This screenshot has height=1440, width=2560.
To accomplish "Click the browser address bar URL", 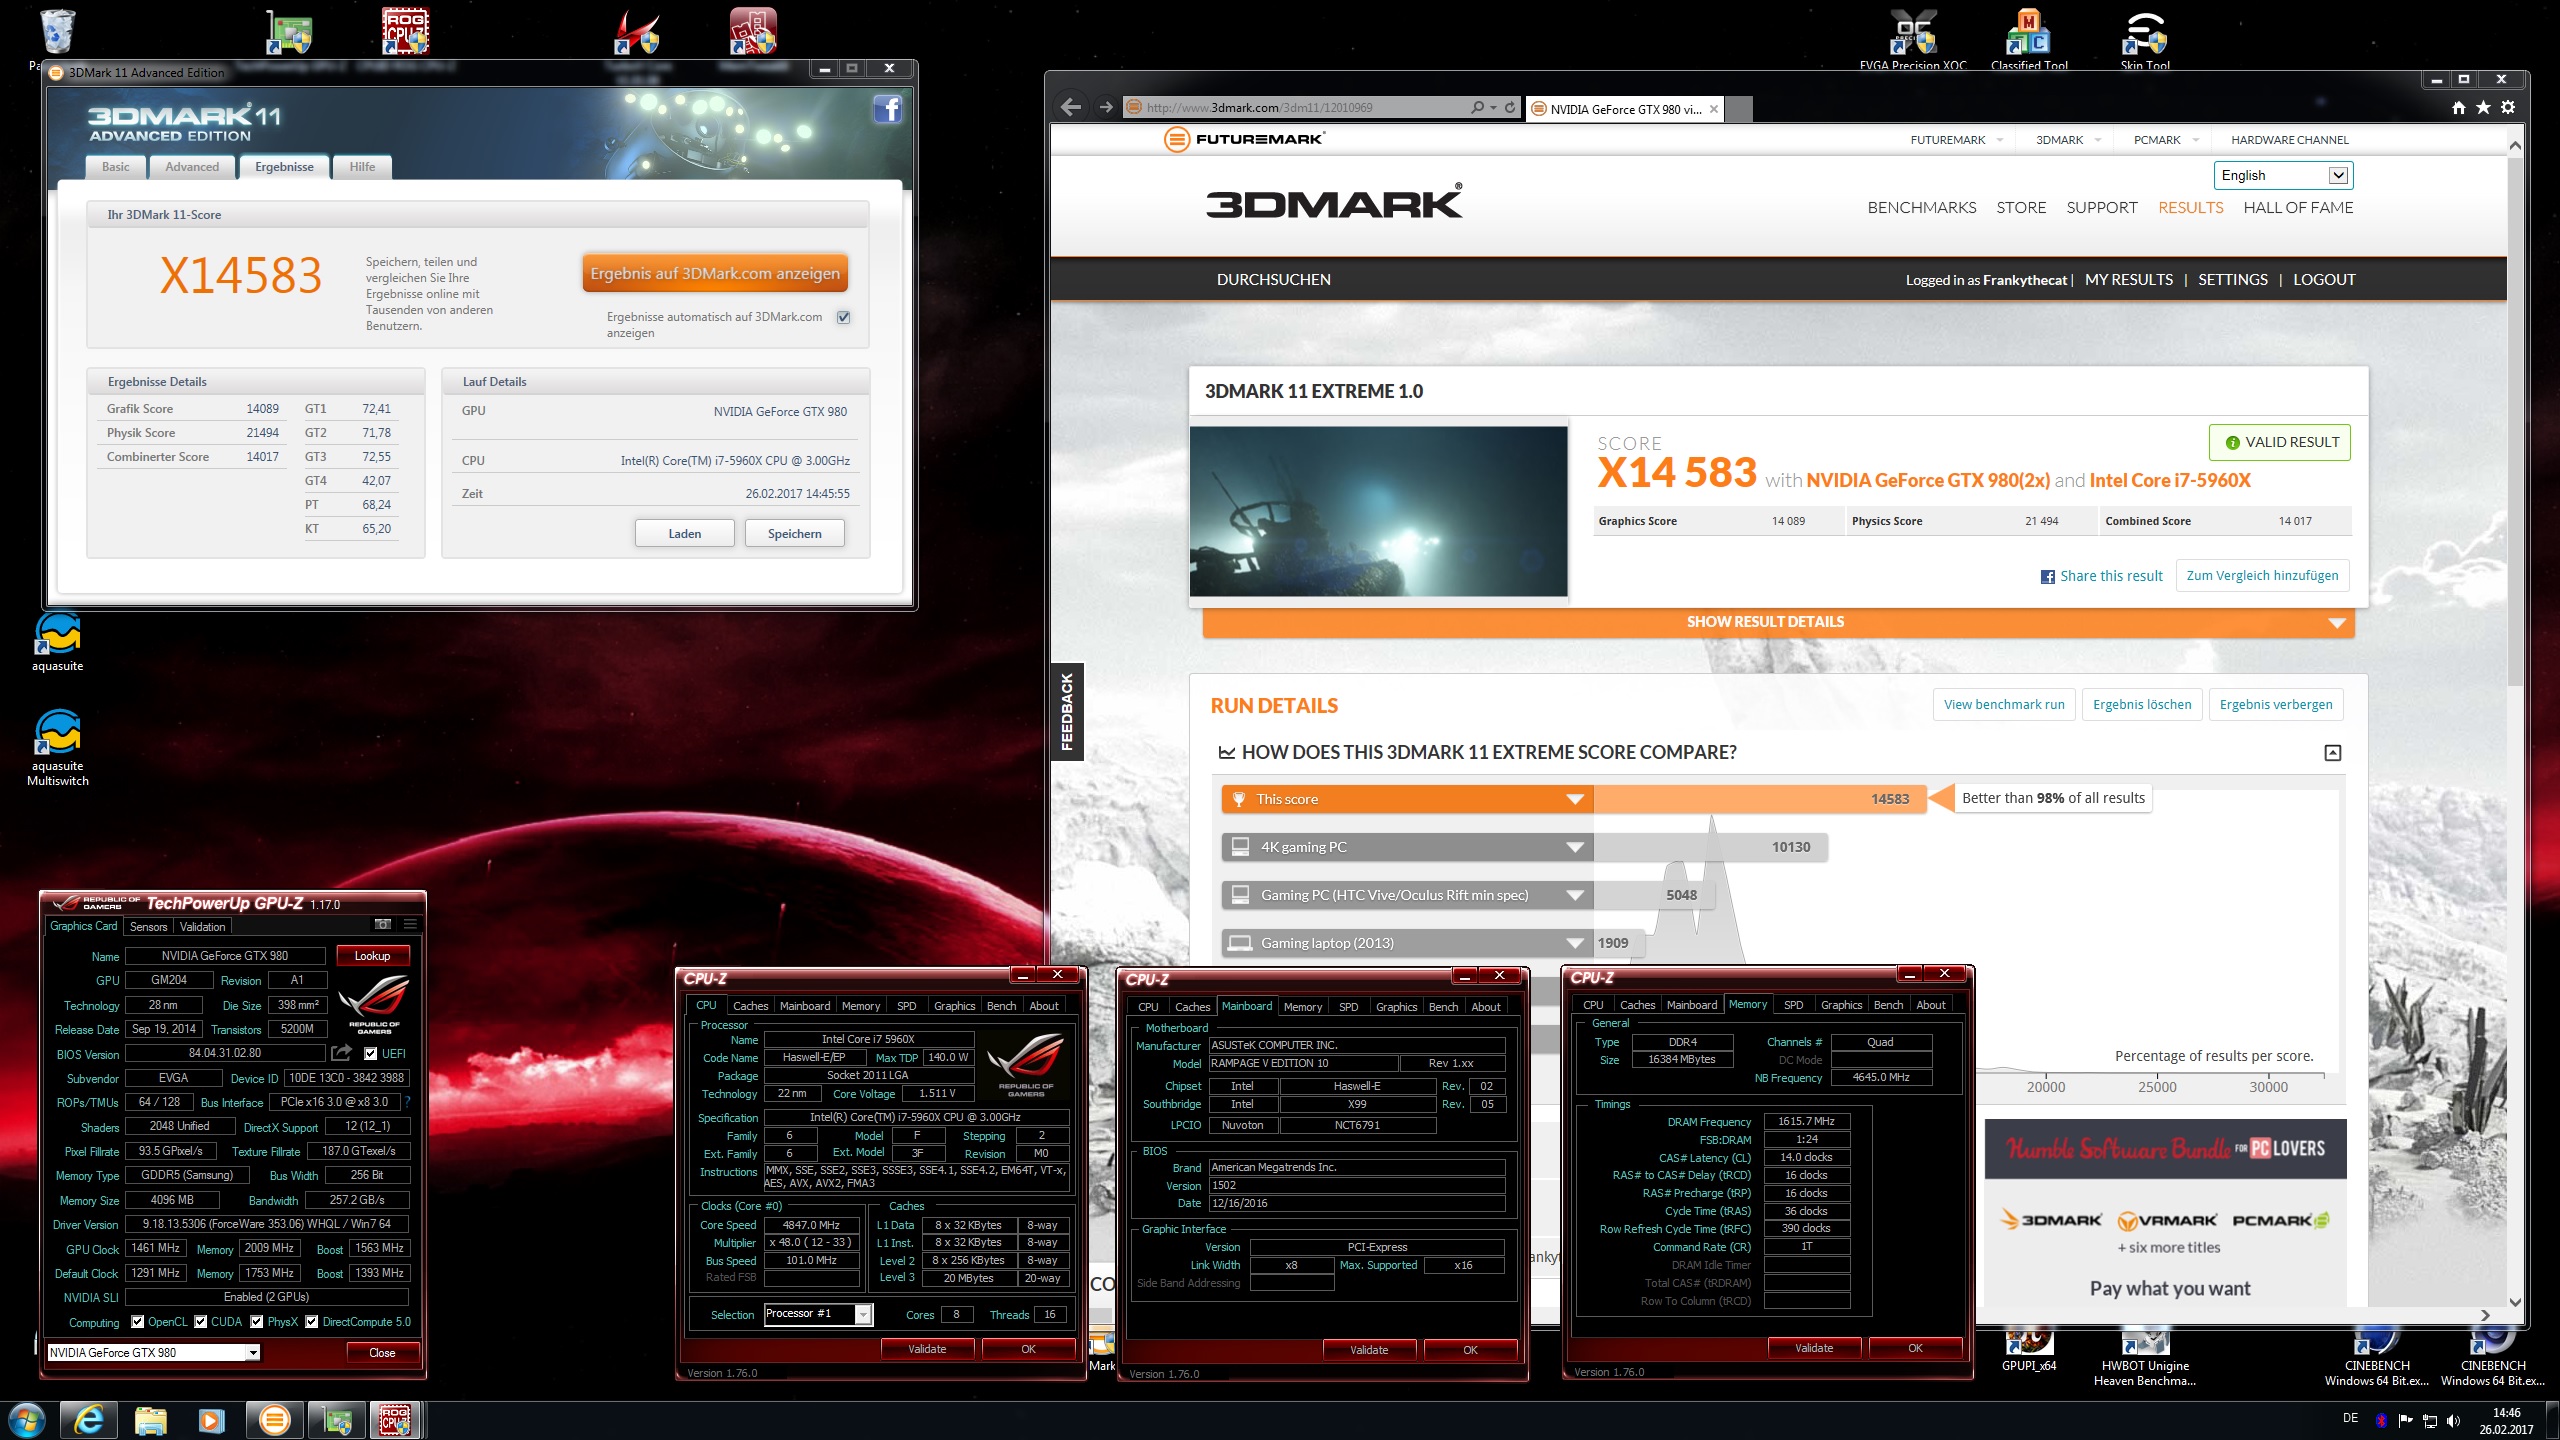I will [x=1259, y=107].
